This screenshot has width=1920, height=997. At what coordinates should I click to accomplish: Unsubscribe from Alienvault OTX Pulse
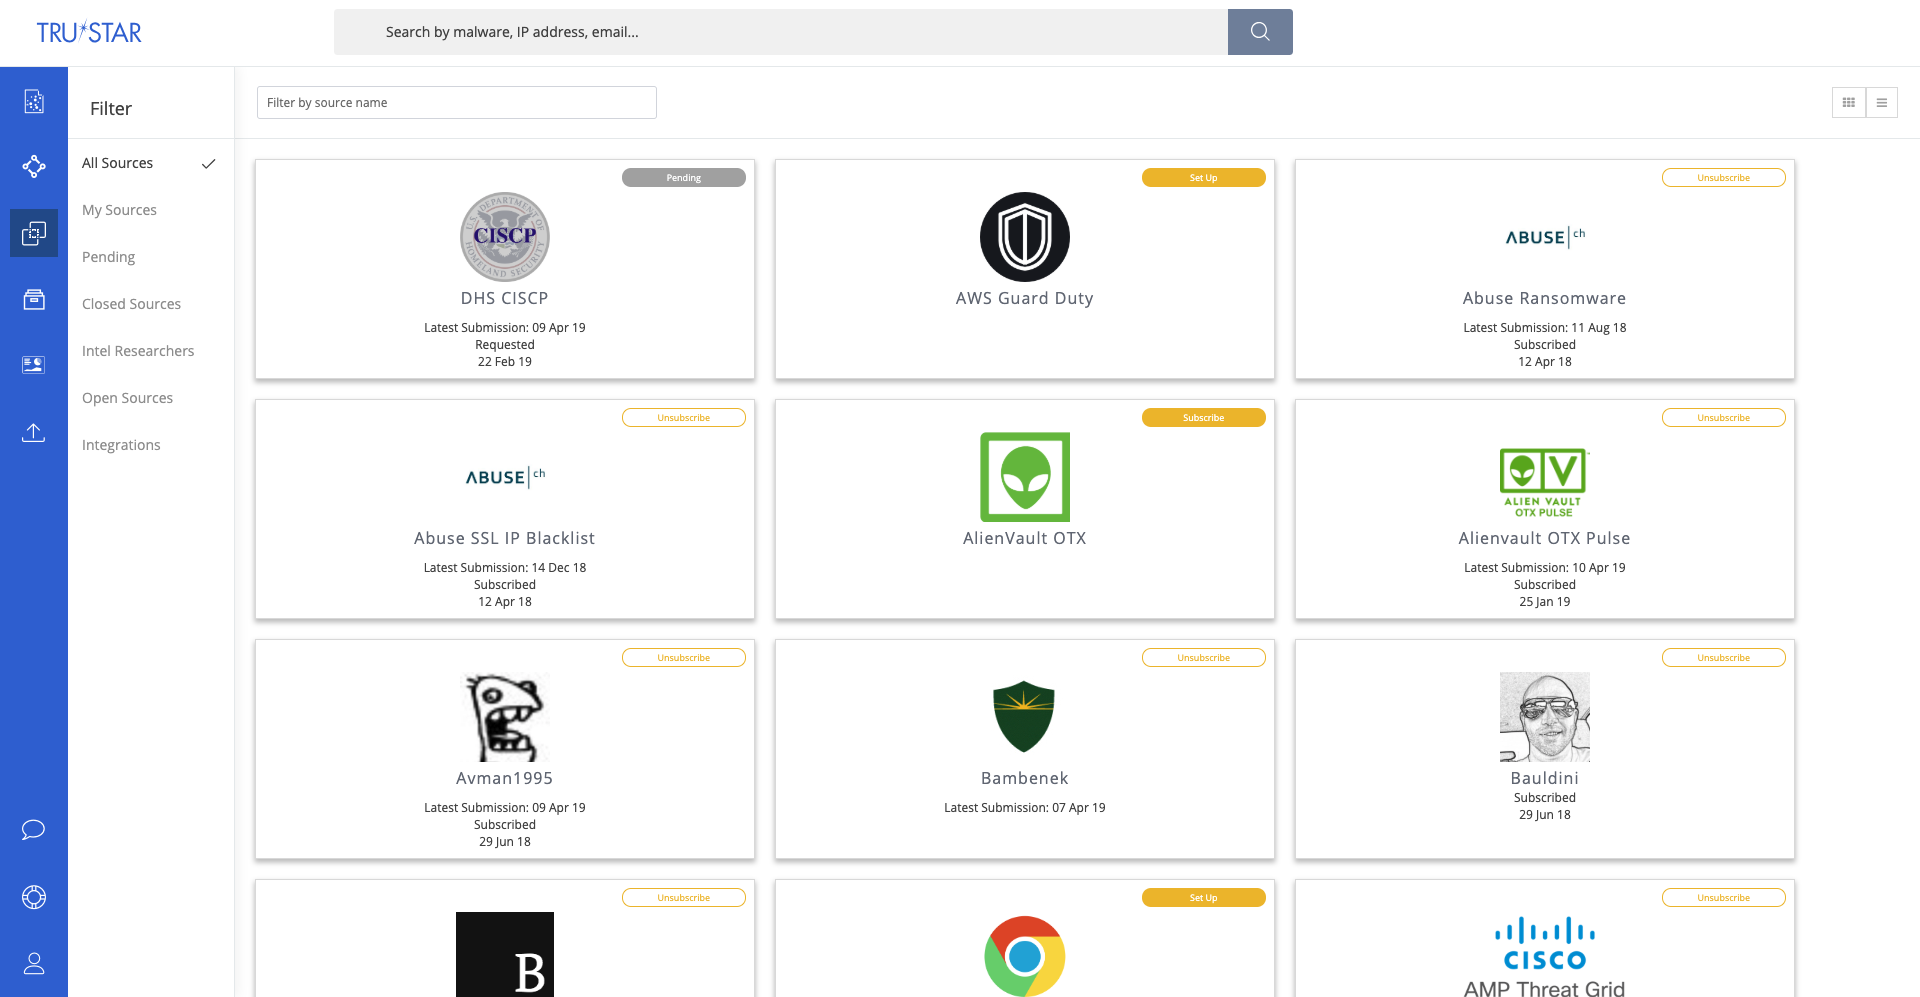click(x=1724, y=417)
